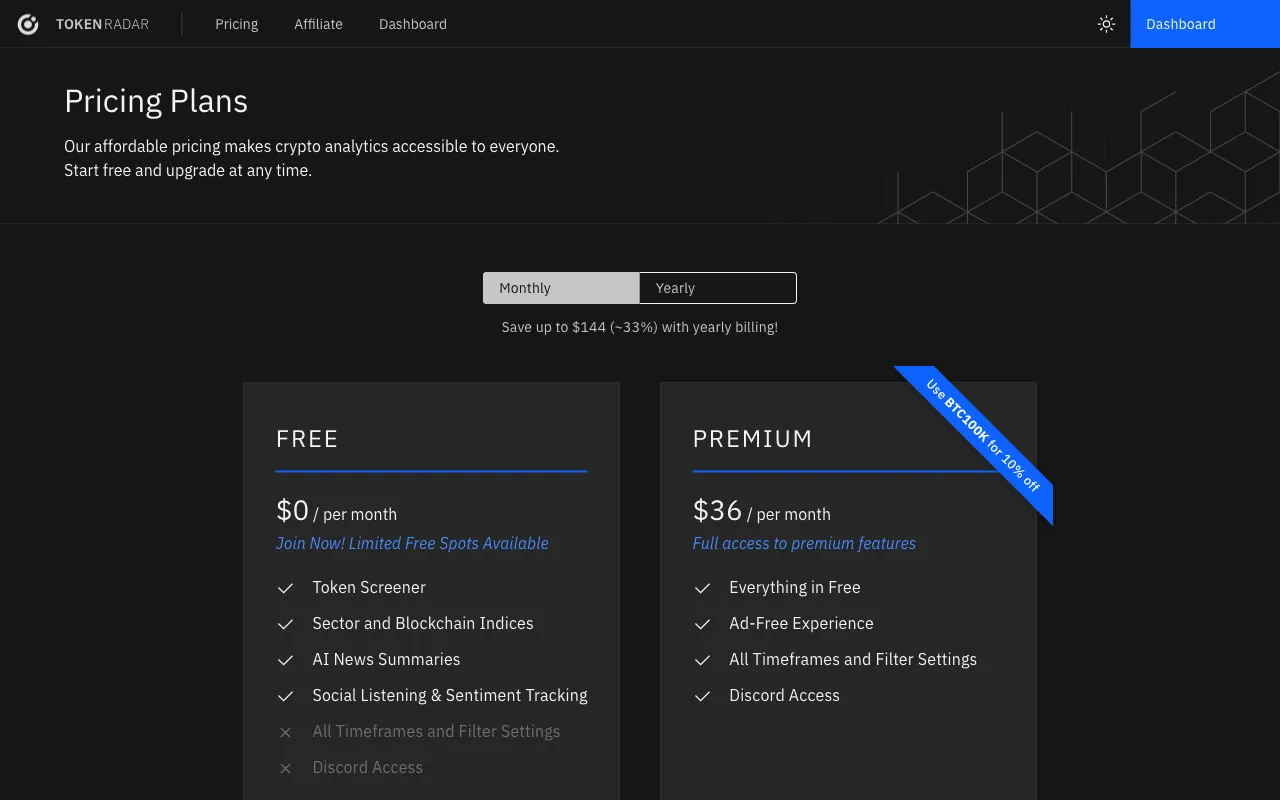The image size is (1280, 800).
Task: Click 'Ad-Free Experience' feature text
Action: pyautogui.click(x=801, y=623)
